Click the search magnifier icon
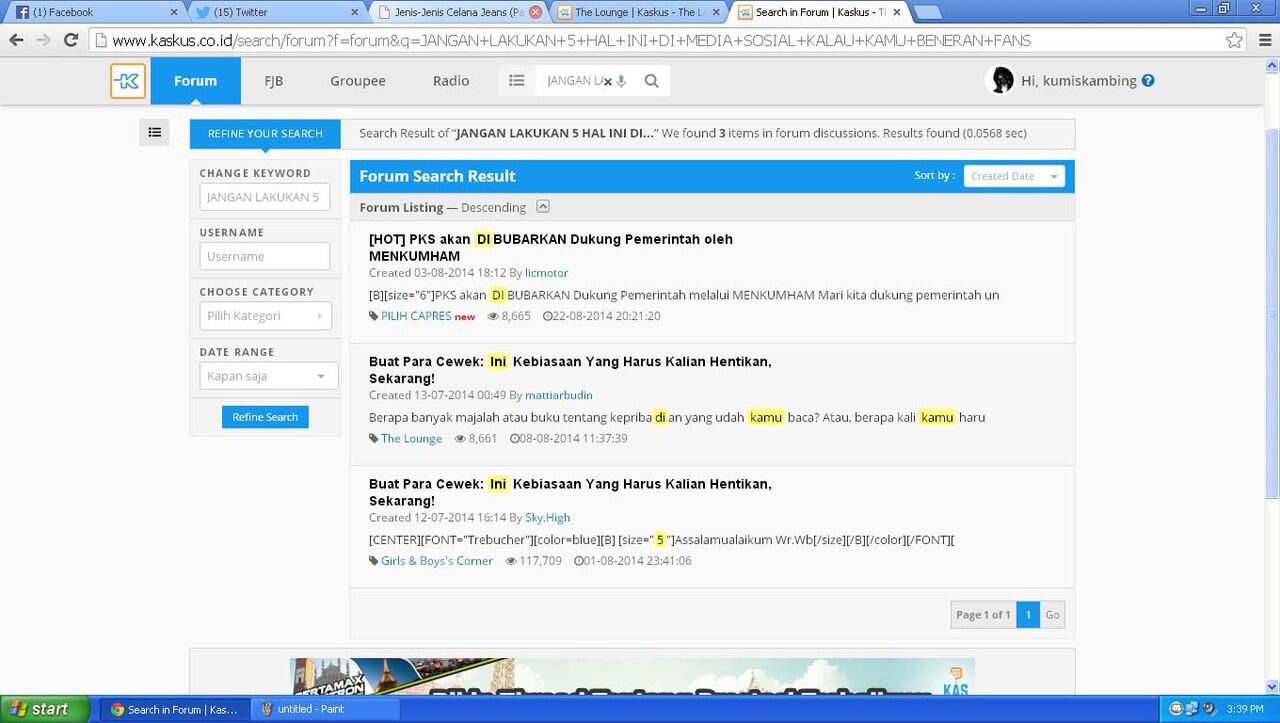The width and height of the screenshot is (1280, 723). coord(651,81)
